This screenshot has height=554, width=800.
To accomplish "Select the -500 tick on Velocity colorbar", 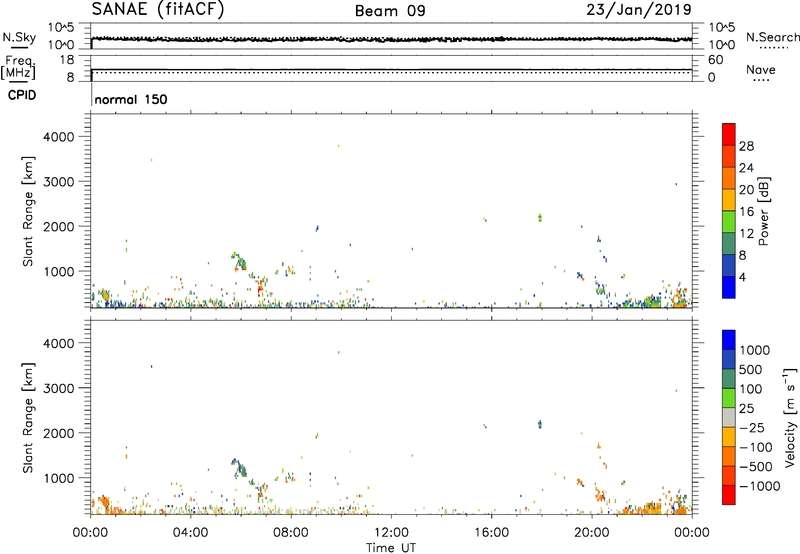I will pos(756,467).
